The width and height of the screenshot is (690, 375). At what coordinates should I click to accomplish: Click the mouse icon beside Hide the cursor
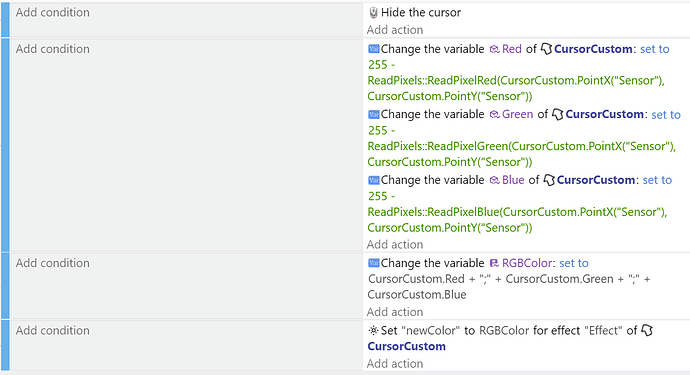373,13
